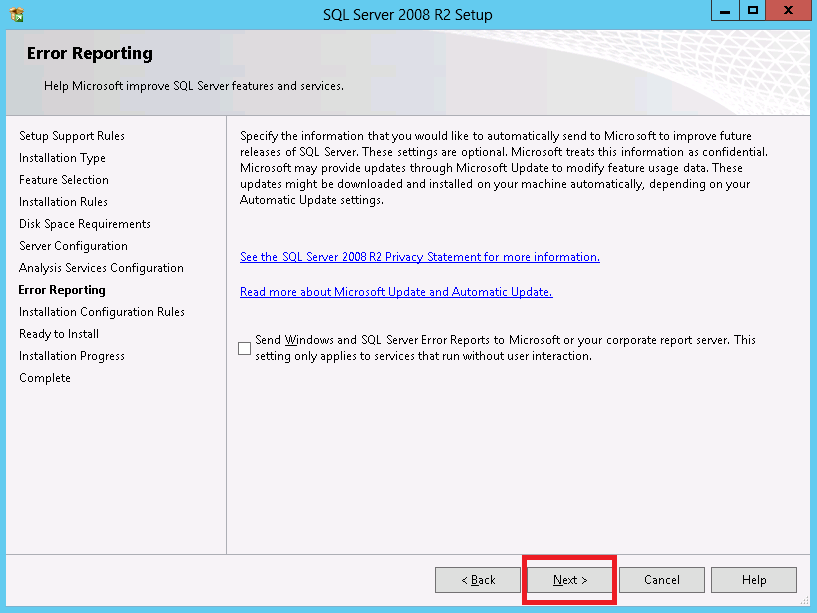Enable sending Windows and SQL Server Error Reports

[x=244, y=348]
